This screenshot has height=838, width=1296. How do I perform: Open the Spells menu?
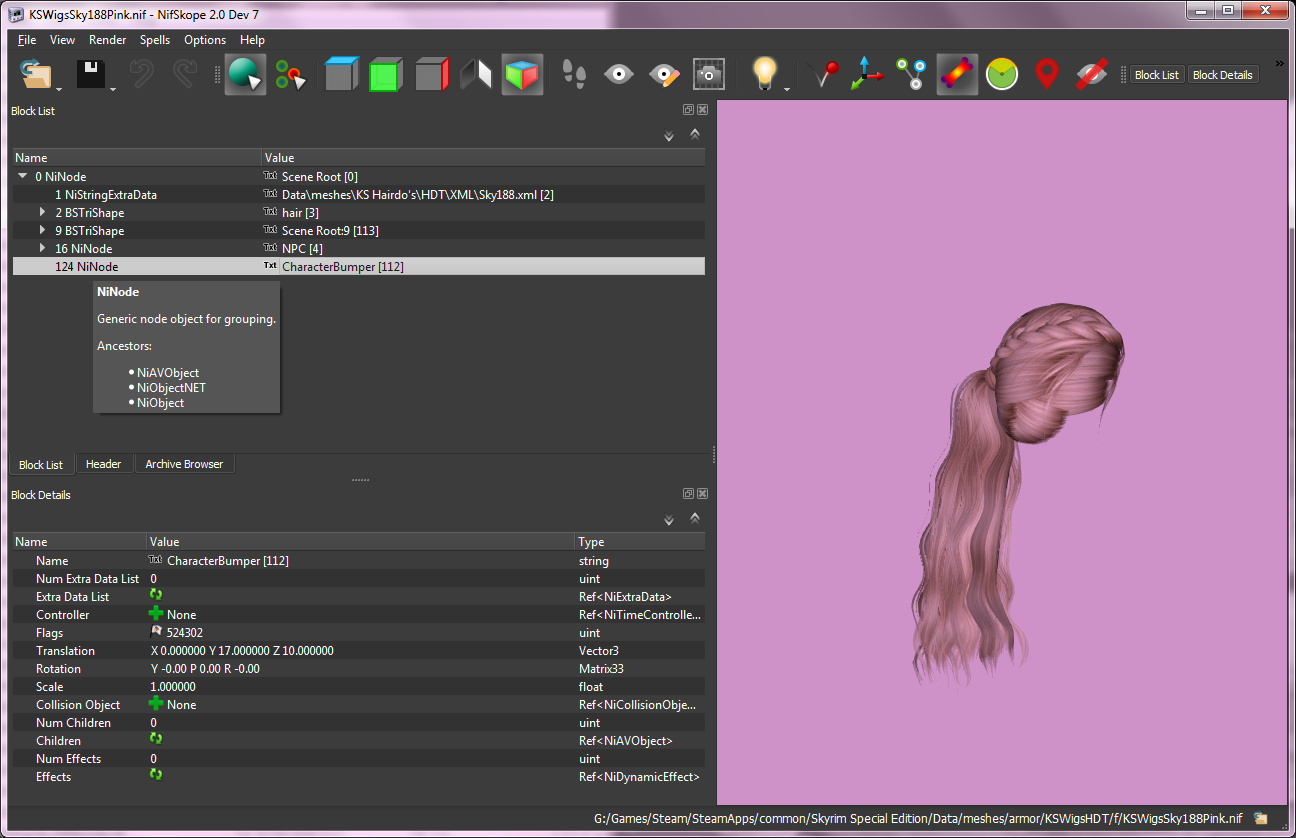point(155,40)
